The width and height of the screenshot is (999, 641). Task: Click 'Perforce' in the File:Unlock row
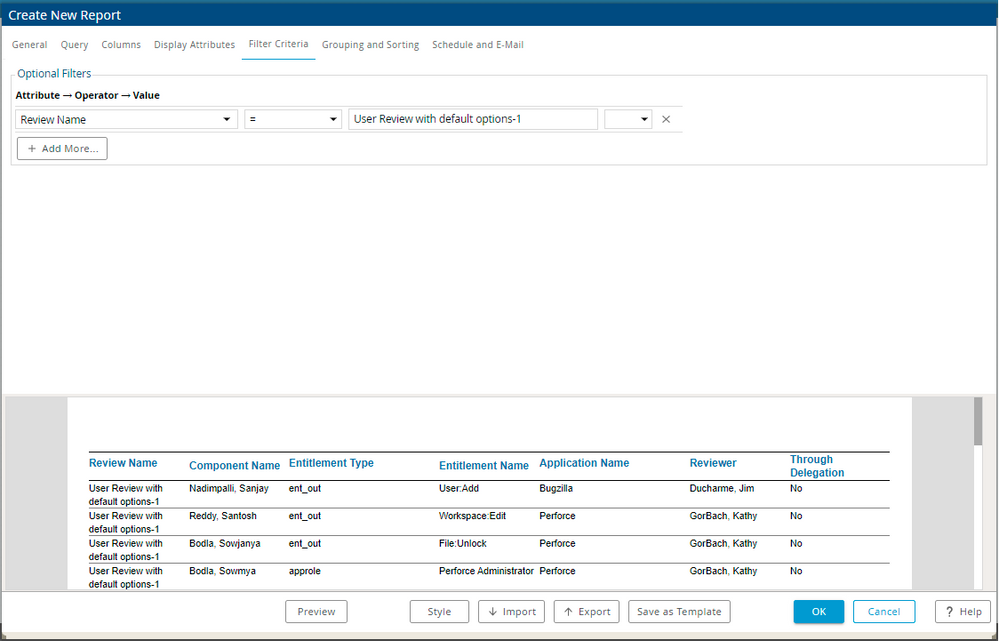point(557,544)
